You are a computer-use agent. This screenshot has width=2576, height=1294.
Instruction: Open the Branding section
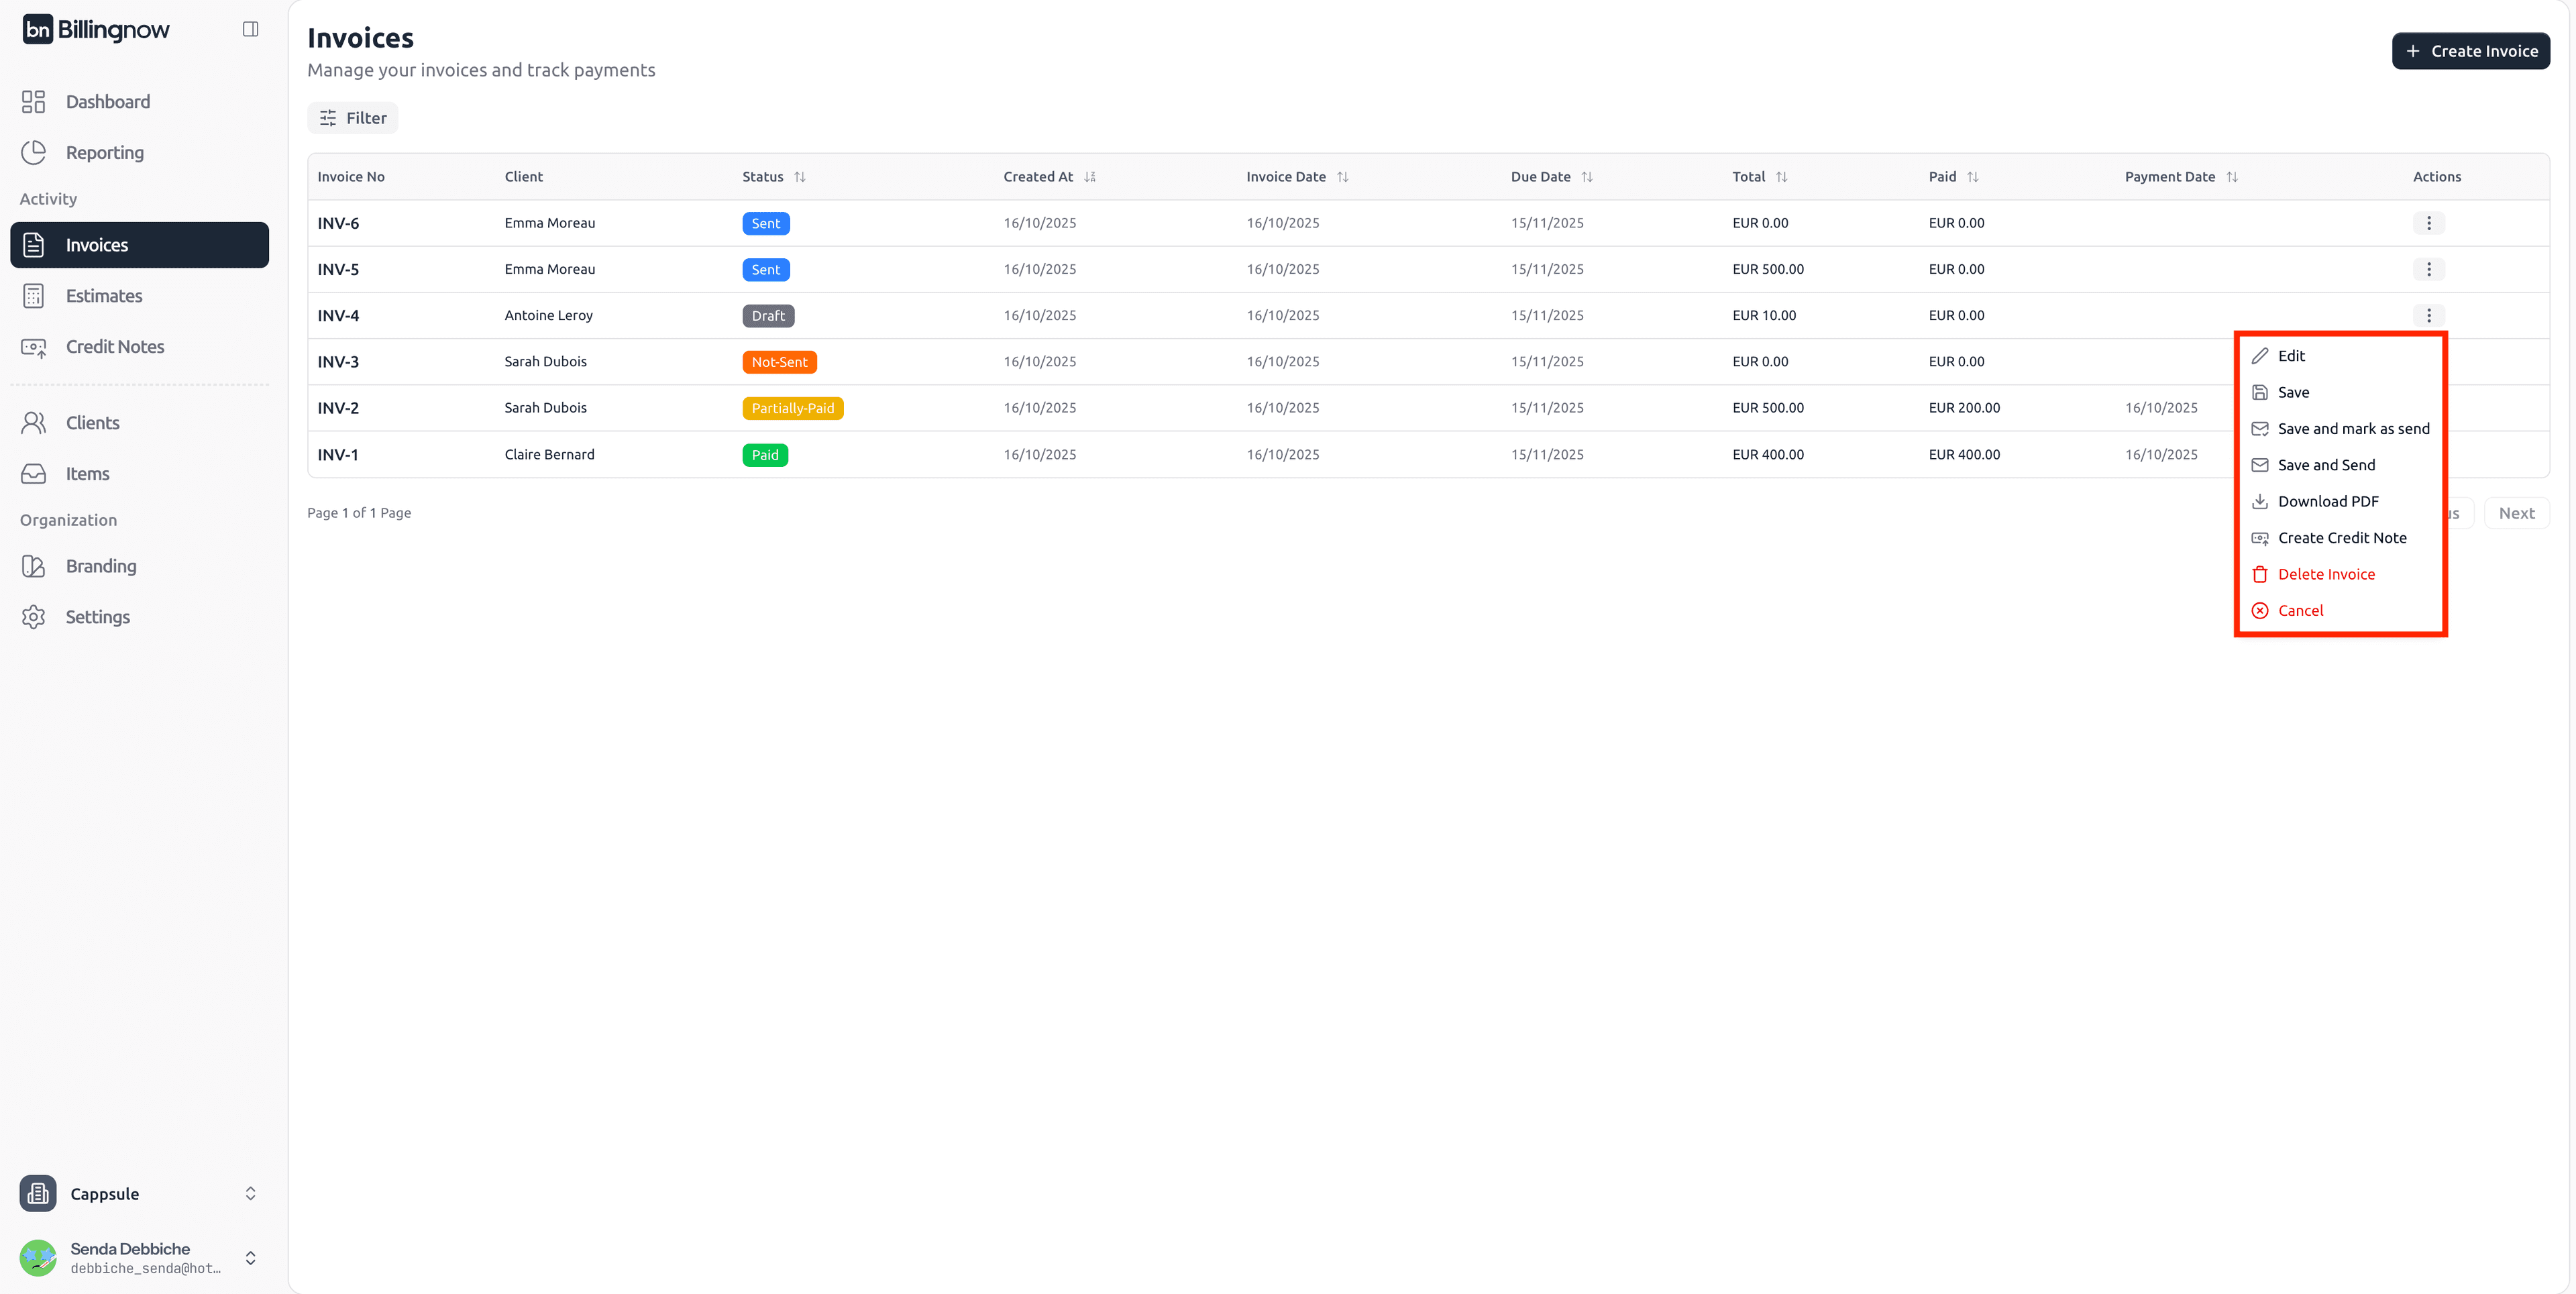pyautogui.click(x=100, y=565)
